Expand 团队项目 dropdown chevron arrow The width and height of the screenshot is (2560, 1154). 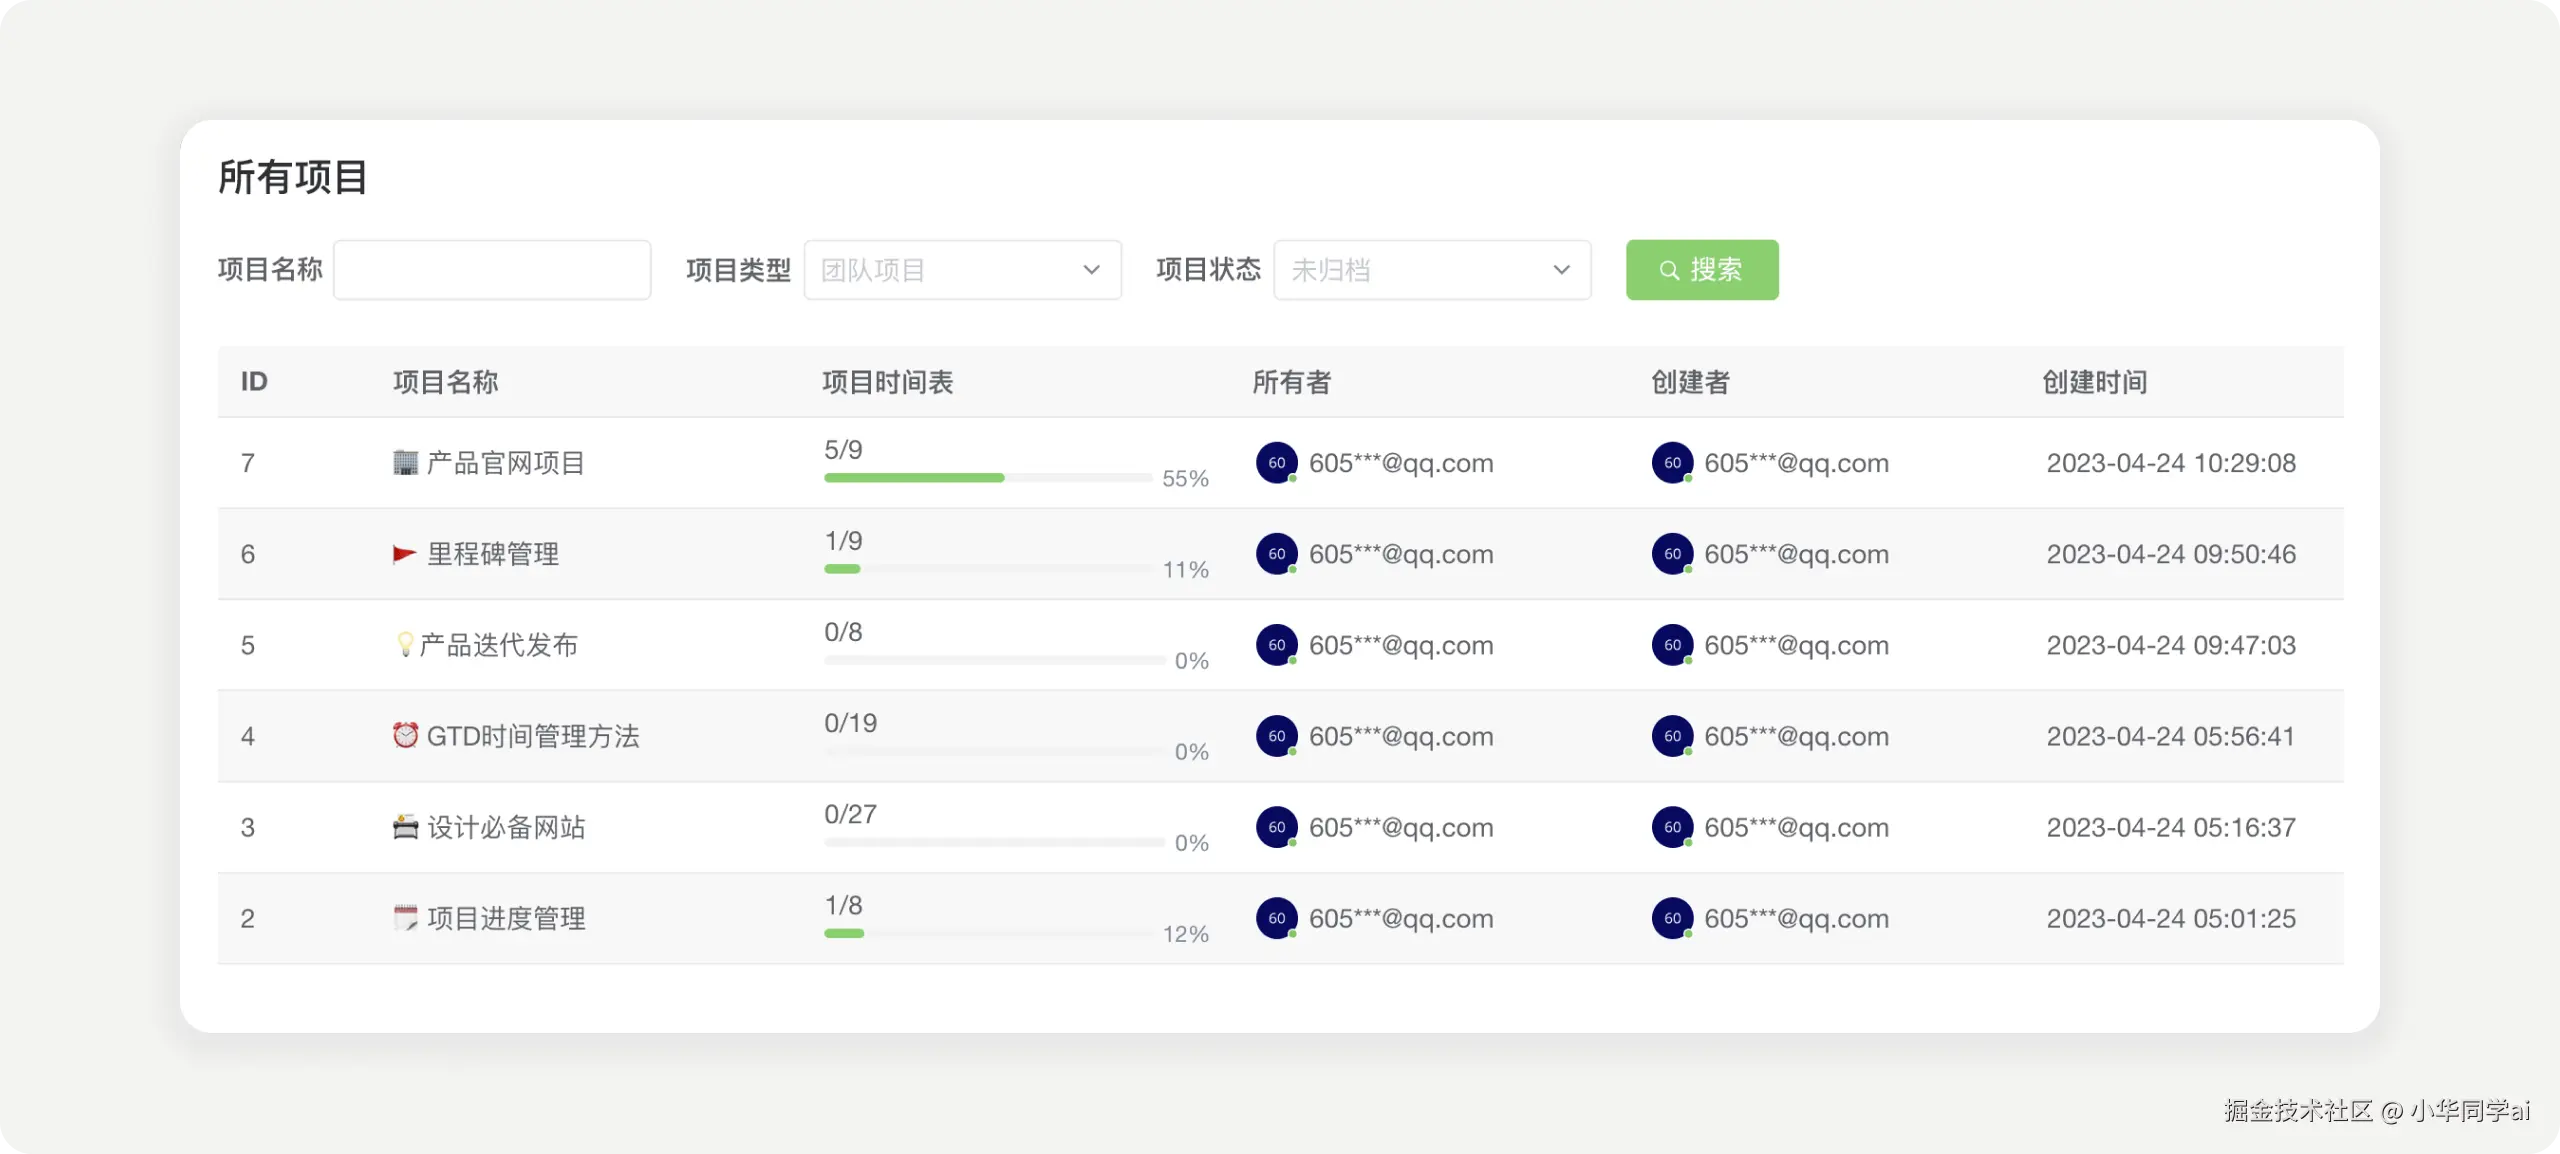tap(1091, 270)
